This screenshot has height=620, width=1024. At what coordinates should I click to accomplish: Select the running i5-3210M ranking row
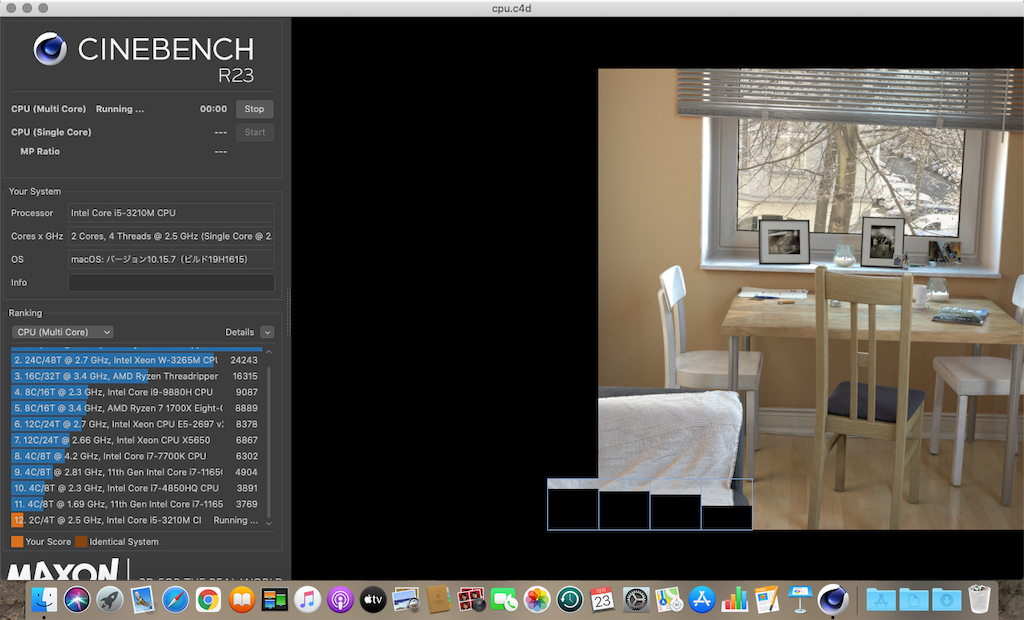point(136,520)
